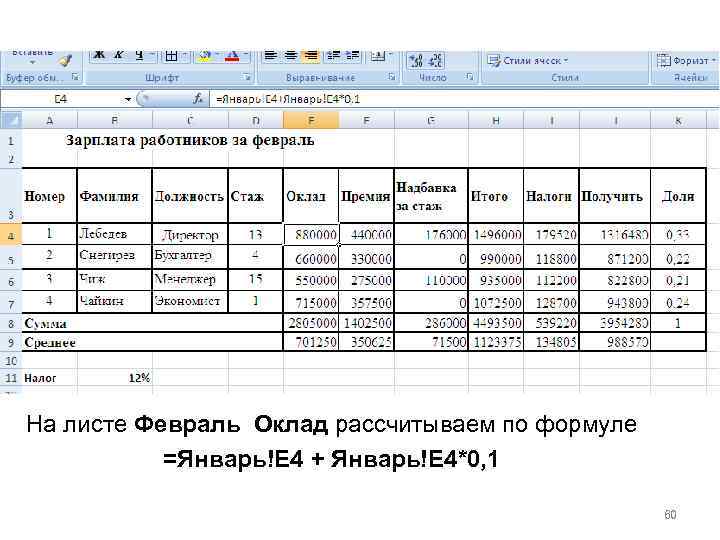This screenshot has height=540, width=720.
Task: Click the average cell 988570
Action: click(x=615, y=342)
